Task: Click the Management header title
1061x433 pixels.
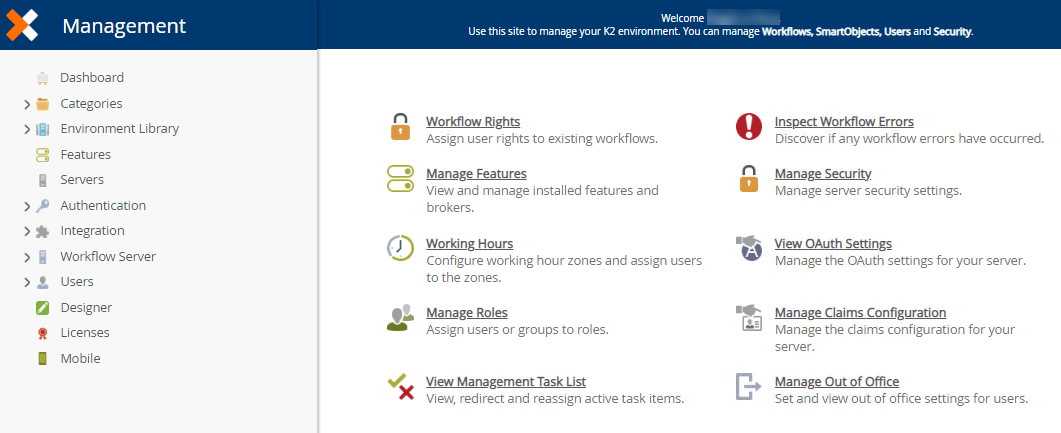Action: (x=124, y=26)
